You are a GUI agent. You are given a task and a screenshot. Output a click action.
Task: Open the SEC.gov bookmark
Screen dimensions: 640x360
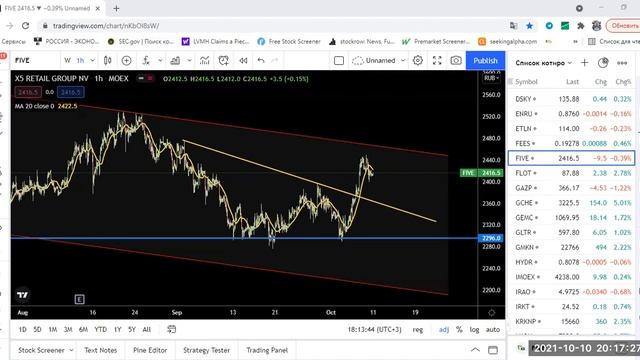(140, 42)
